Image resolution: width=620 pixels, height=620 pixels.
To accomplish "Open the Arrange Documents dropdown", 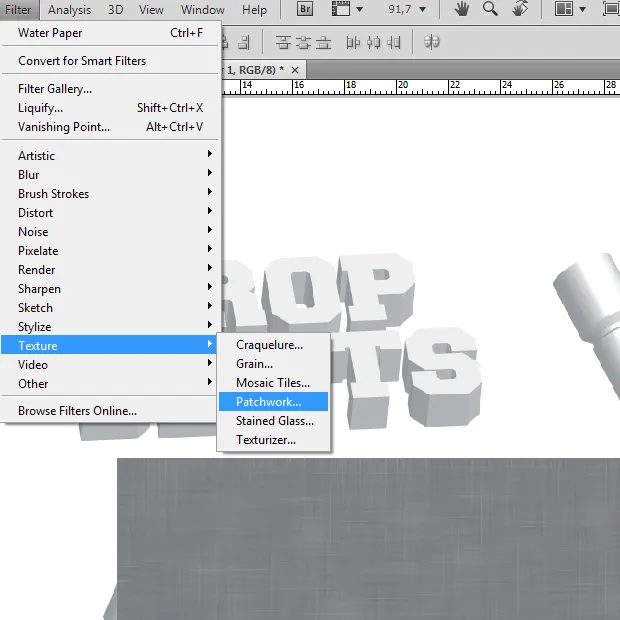I will click(x=568, y=10).
